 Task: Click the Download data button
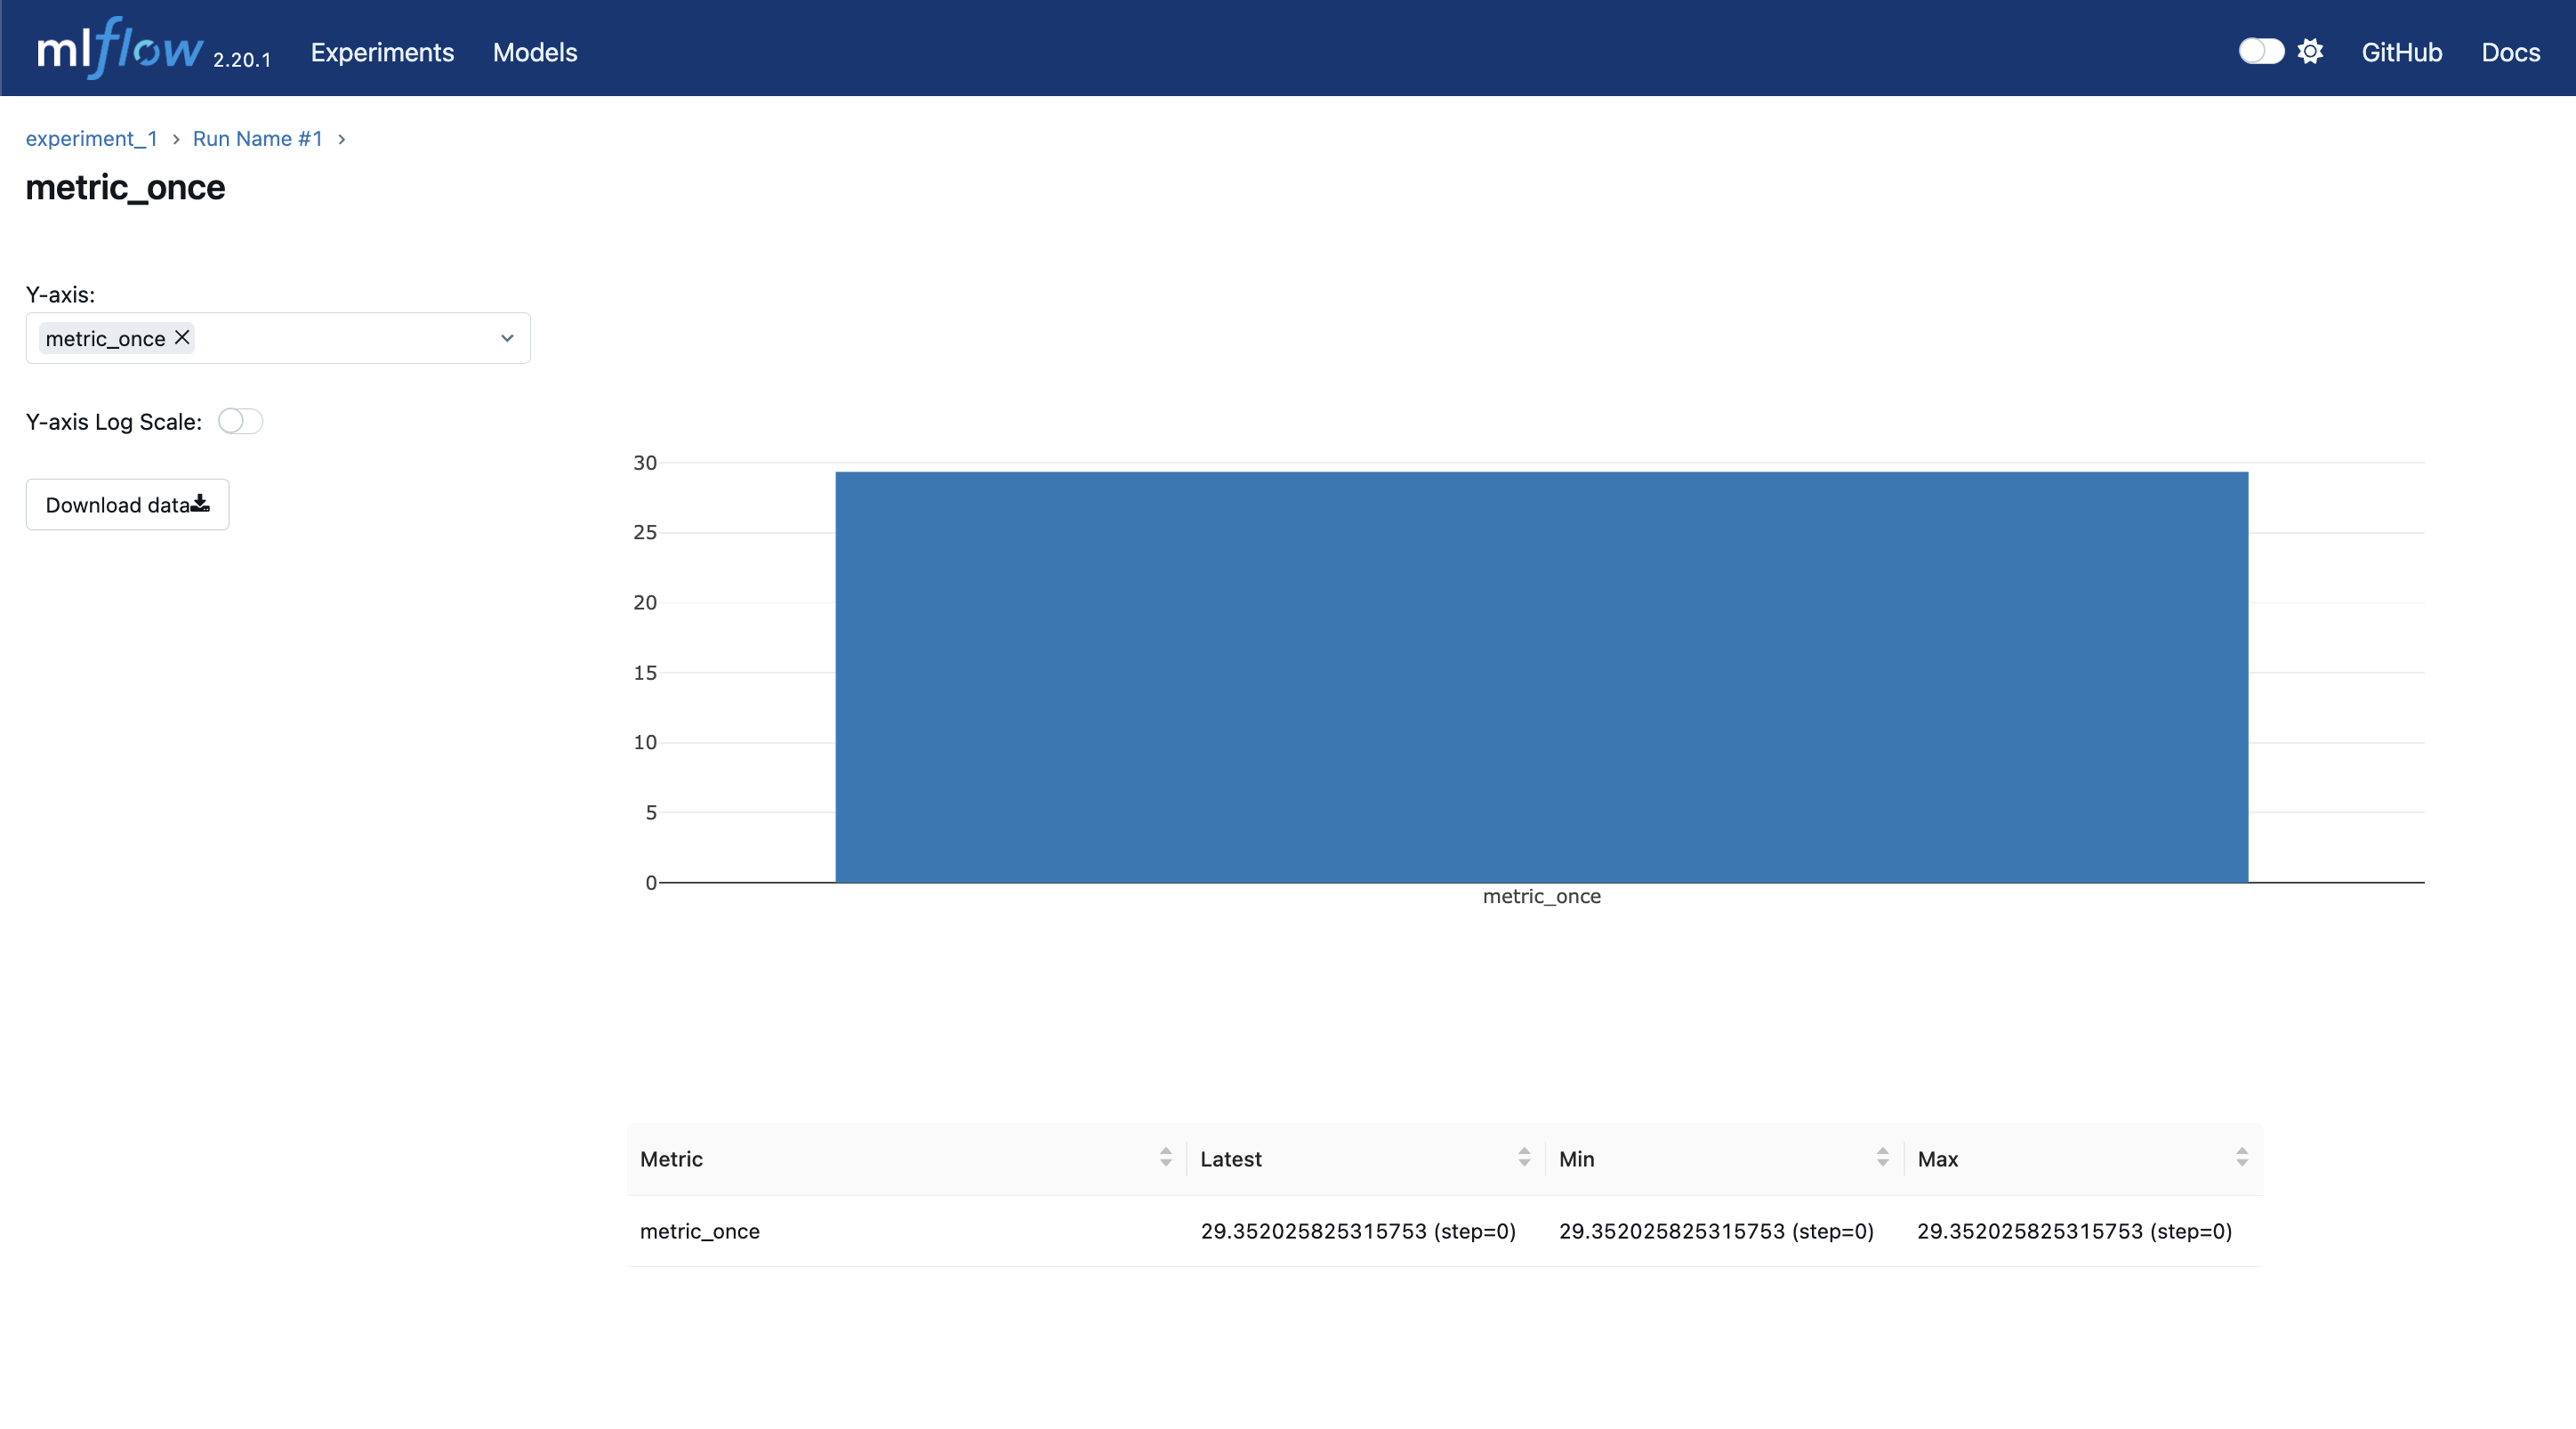point(127,505)
